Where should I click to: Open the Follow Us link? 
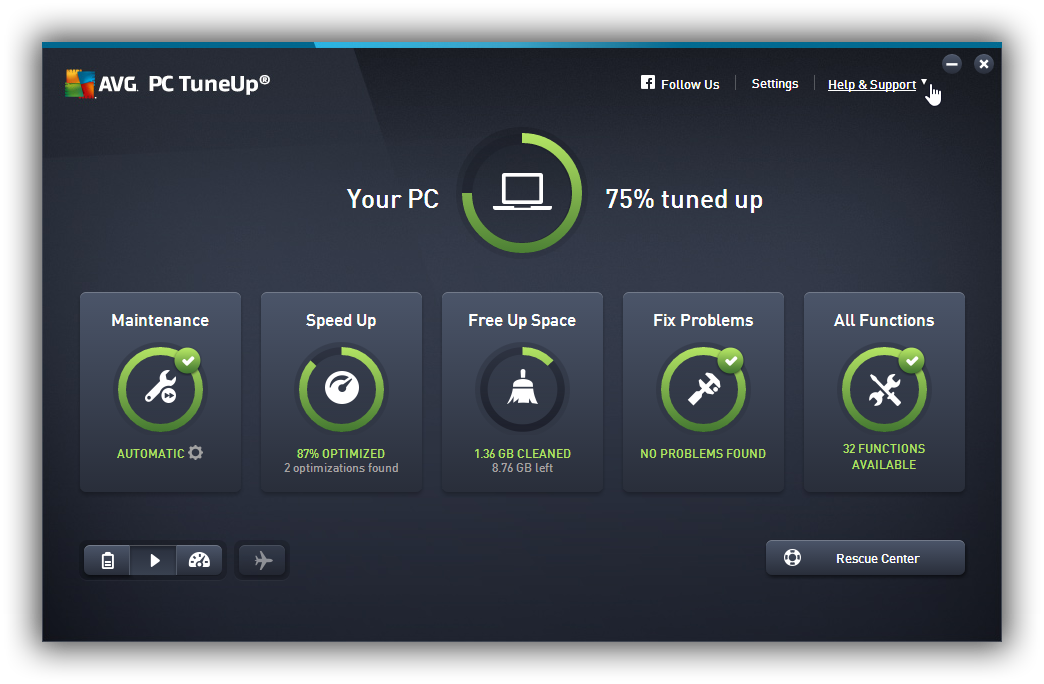click(x=689, y=83)
